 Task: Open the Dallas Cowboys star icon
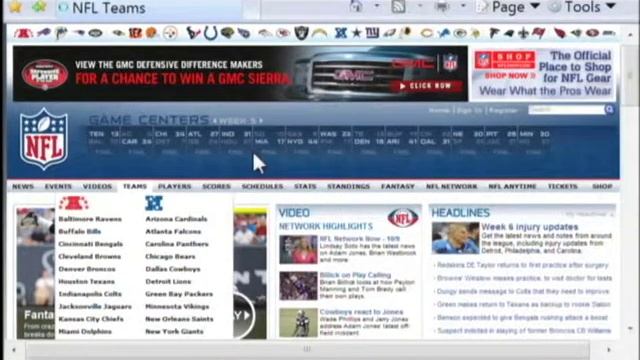point(357,33)
